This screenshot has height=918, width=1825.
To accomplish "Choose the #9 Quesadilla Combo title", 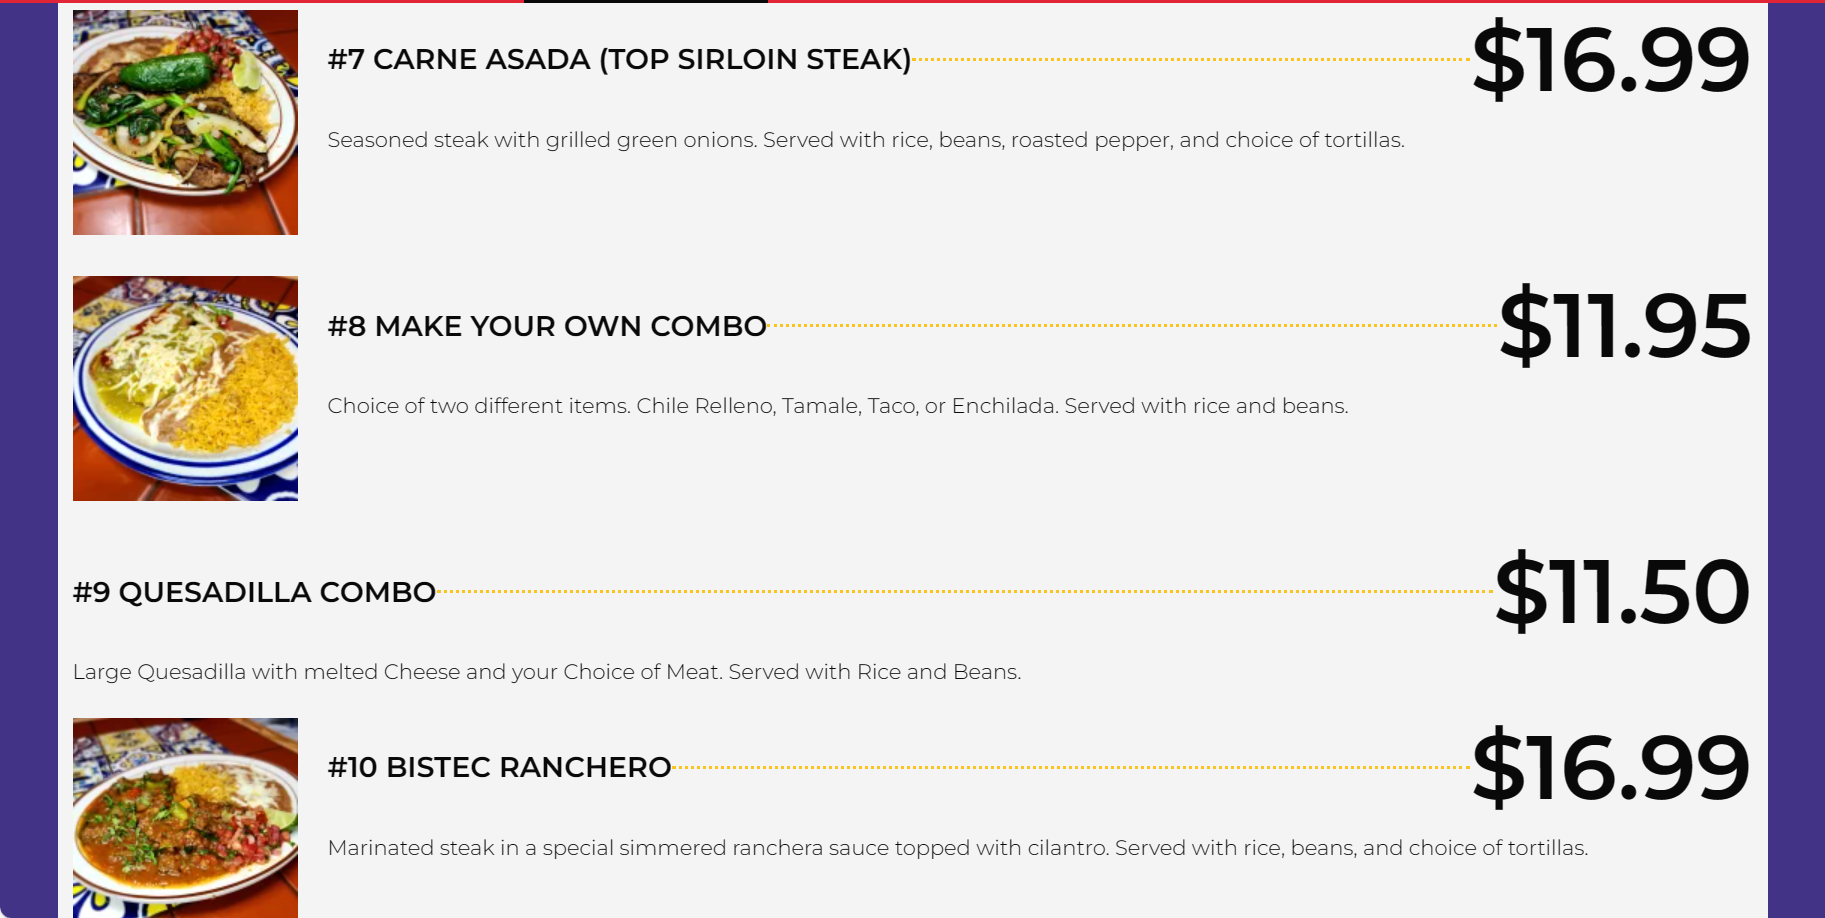I will point(254,592).
